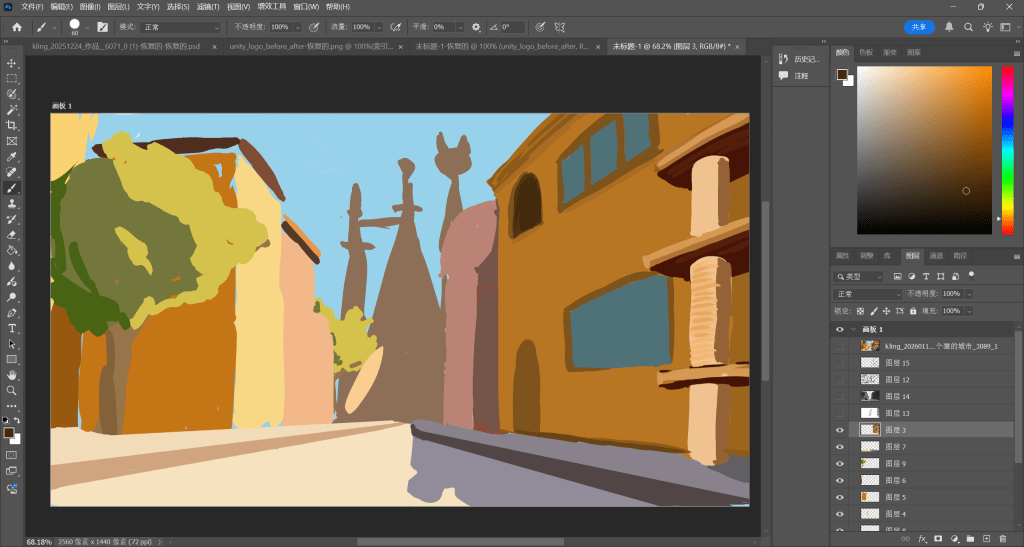Open the 注释 notes panel
This screenshot has width=1024, height=547.
784,75
